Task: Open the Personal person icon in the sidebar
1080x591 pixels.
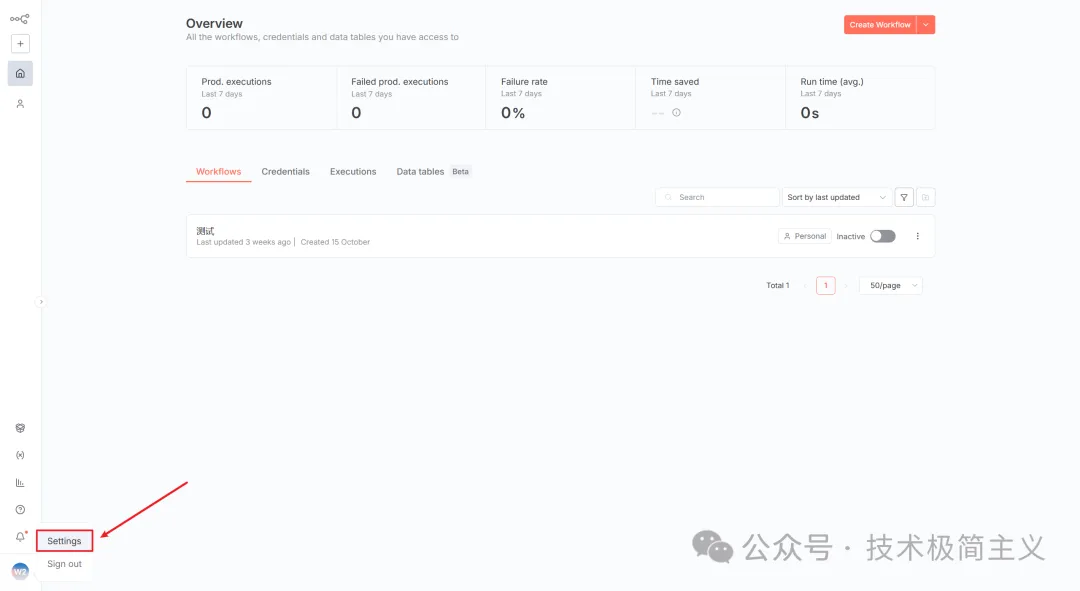Action: (20, 103)
